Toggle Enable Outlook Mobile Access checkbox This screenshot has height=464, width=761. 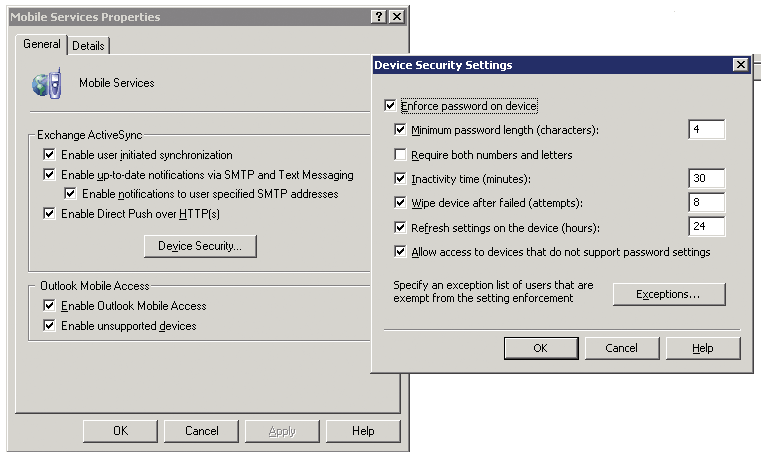coord(50,306)
